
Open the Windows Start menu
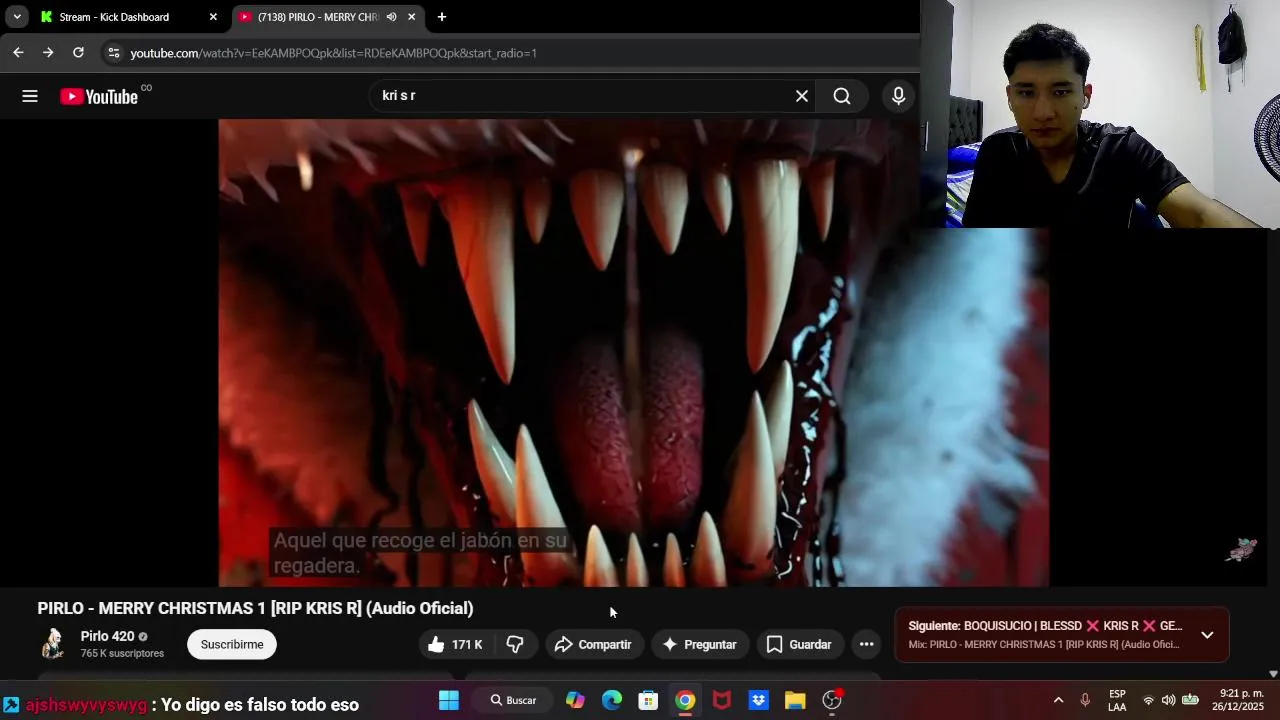pos(449,700)
